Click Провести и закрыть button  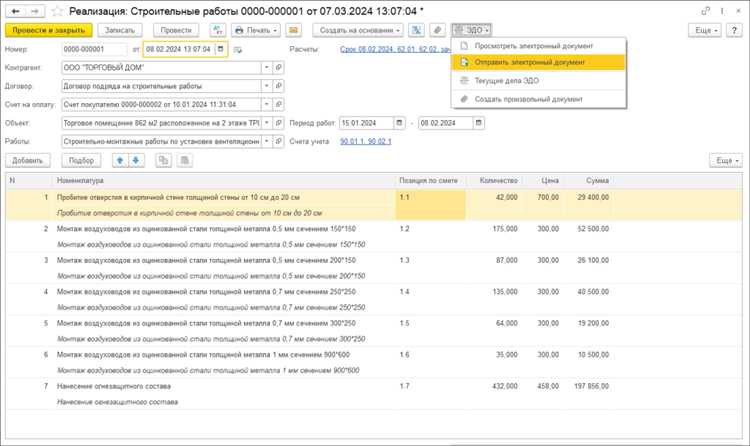[x=49, y=30]
